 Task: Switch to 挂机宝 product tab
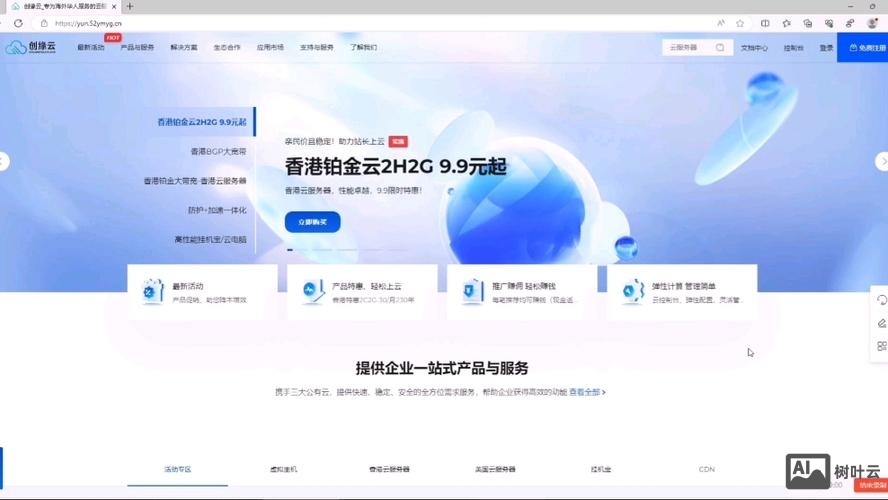point(601,469)
